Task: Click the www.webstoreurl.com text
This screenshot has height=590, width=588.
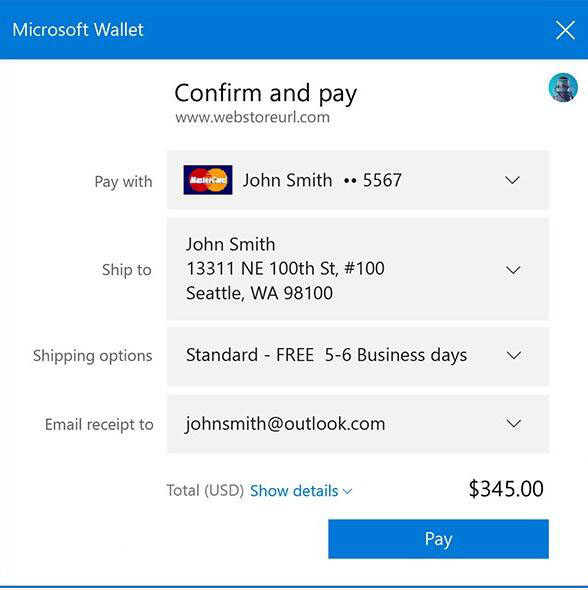Action: (252, 117)
